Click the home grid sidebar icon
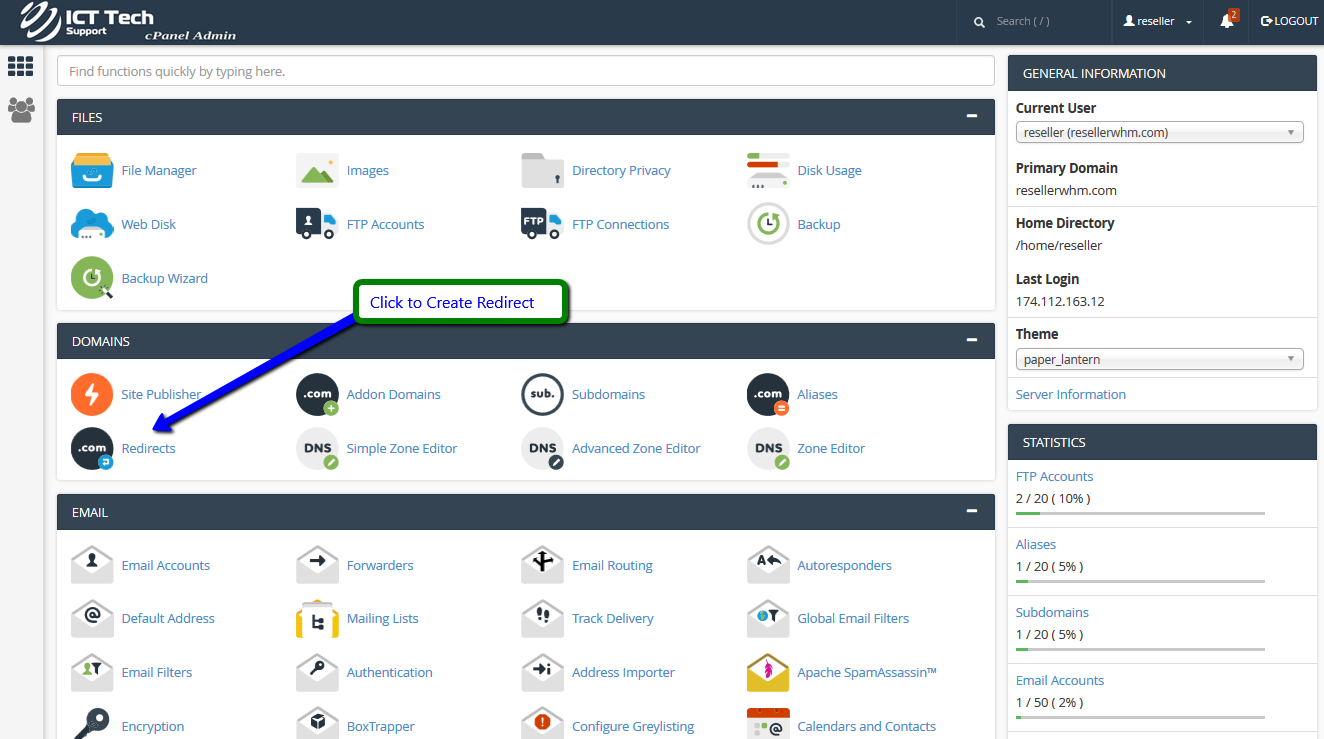1324x739 pixels. pos(21,67)
